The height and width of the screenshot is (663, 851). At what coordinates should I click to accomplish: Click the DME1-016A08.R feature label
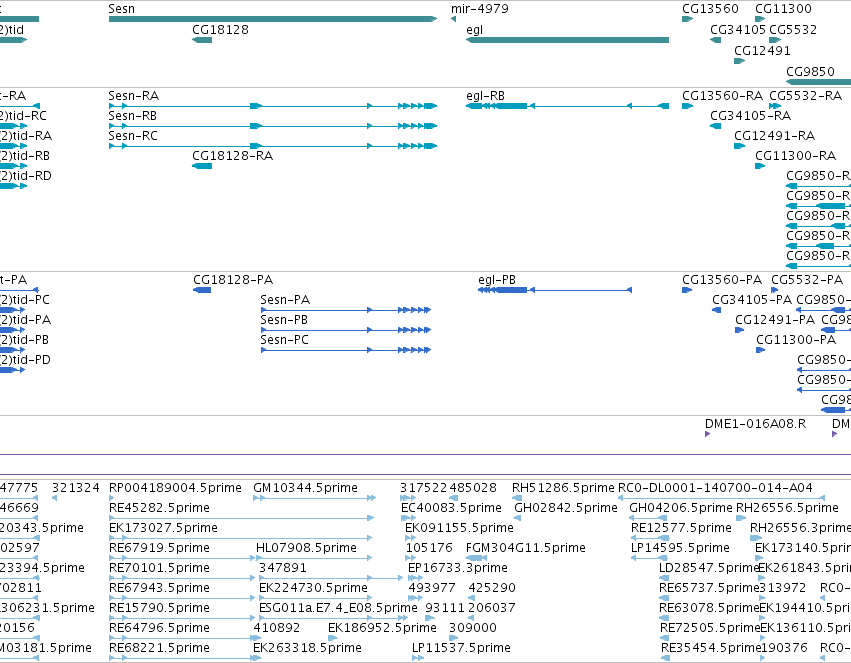[x=755, y=424]
